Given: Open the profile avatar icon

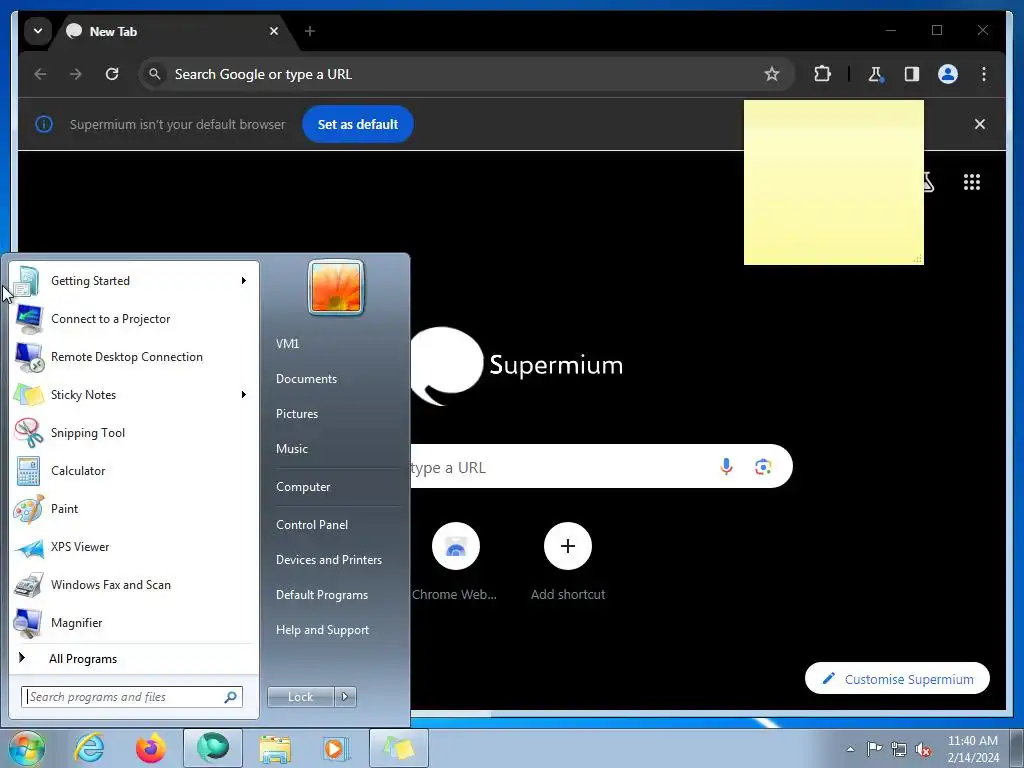Looking at the screenshot, I should point(948,74).
